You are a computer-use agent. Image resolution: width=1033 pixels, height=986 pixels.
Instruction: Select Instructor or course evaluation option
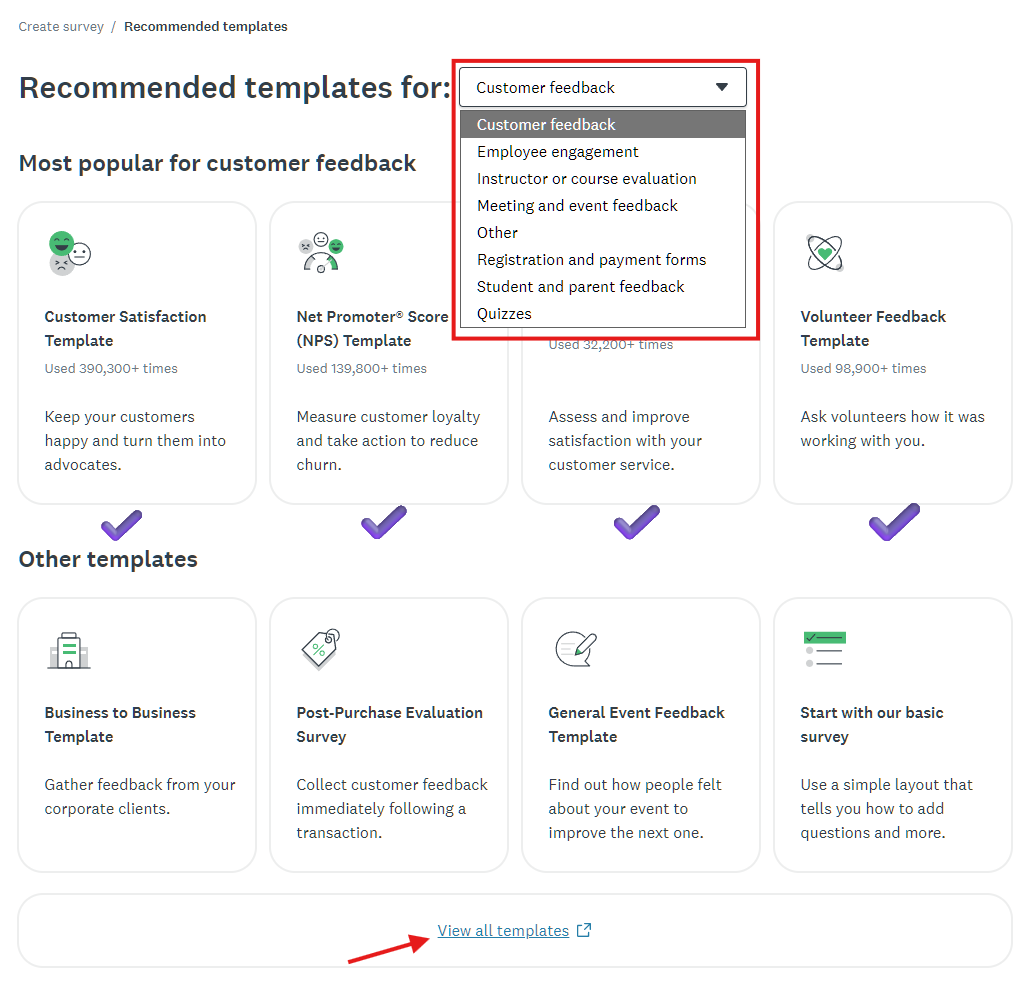(x=586, y=179)
